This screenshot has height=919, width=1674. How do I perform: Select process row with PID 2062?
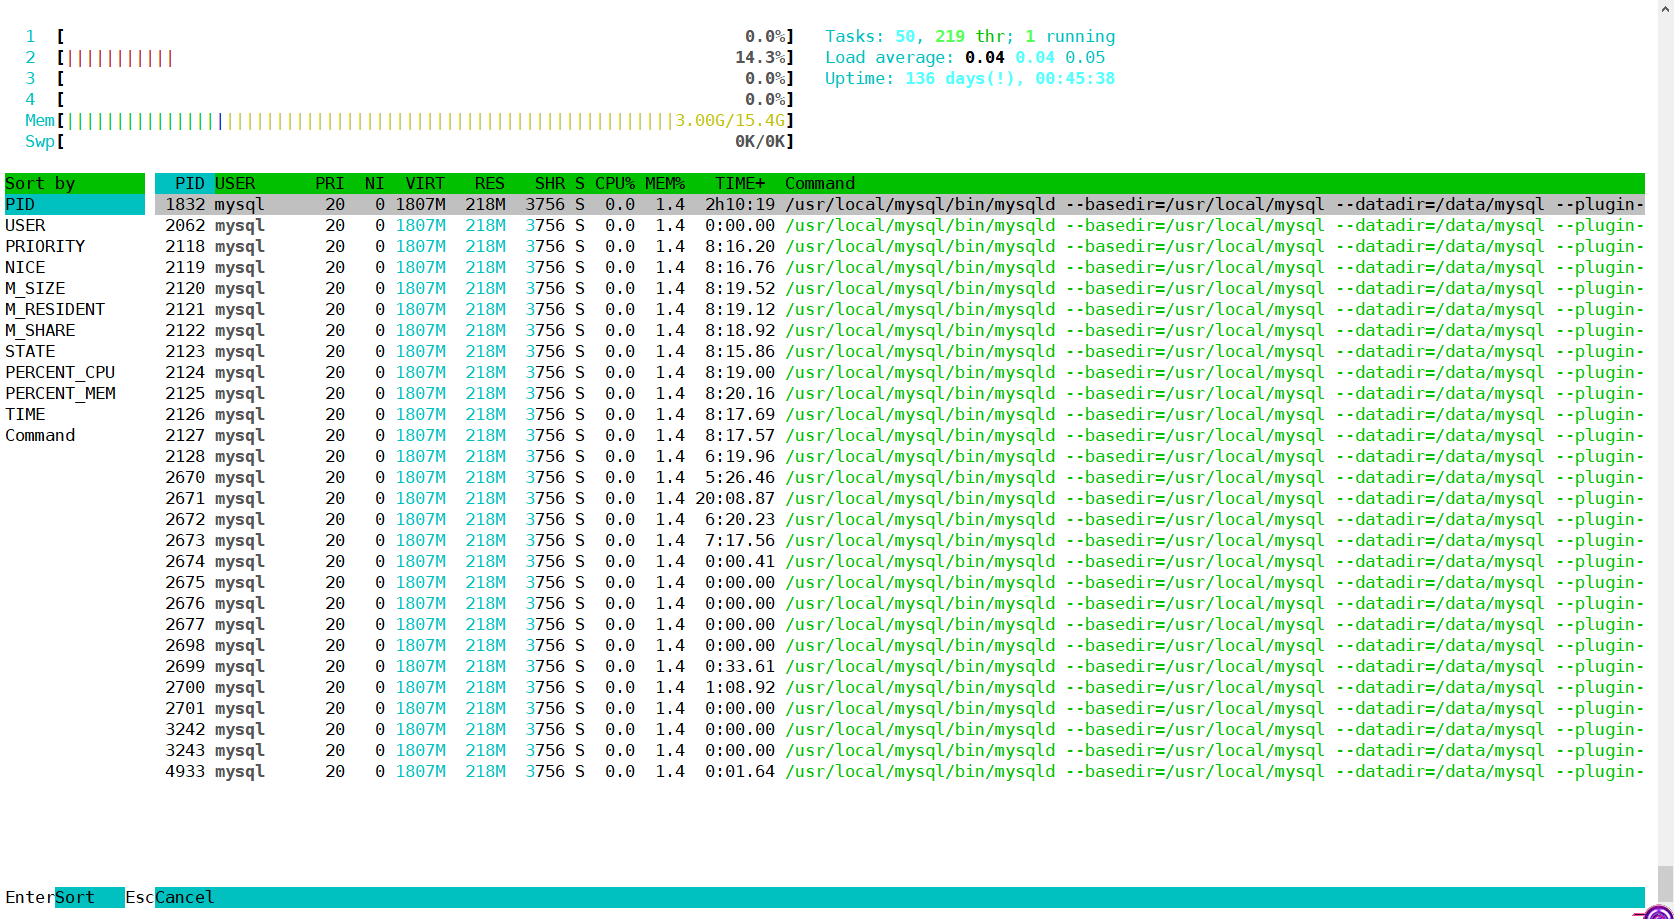click(900, 225)
